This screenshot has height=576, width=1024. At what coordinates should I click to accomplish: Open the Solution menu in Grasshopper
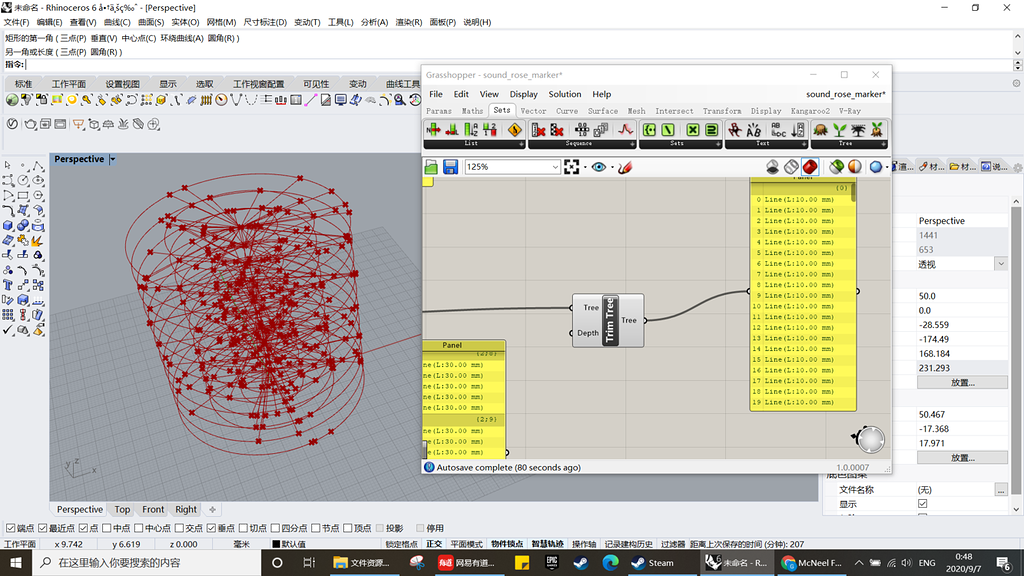tap(564, 94)
